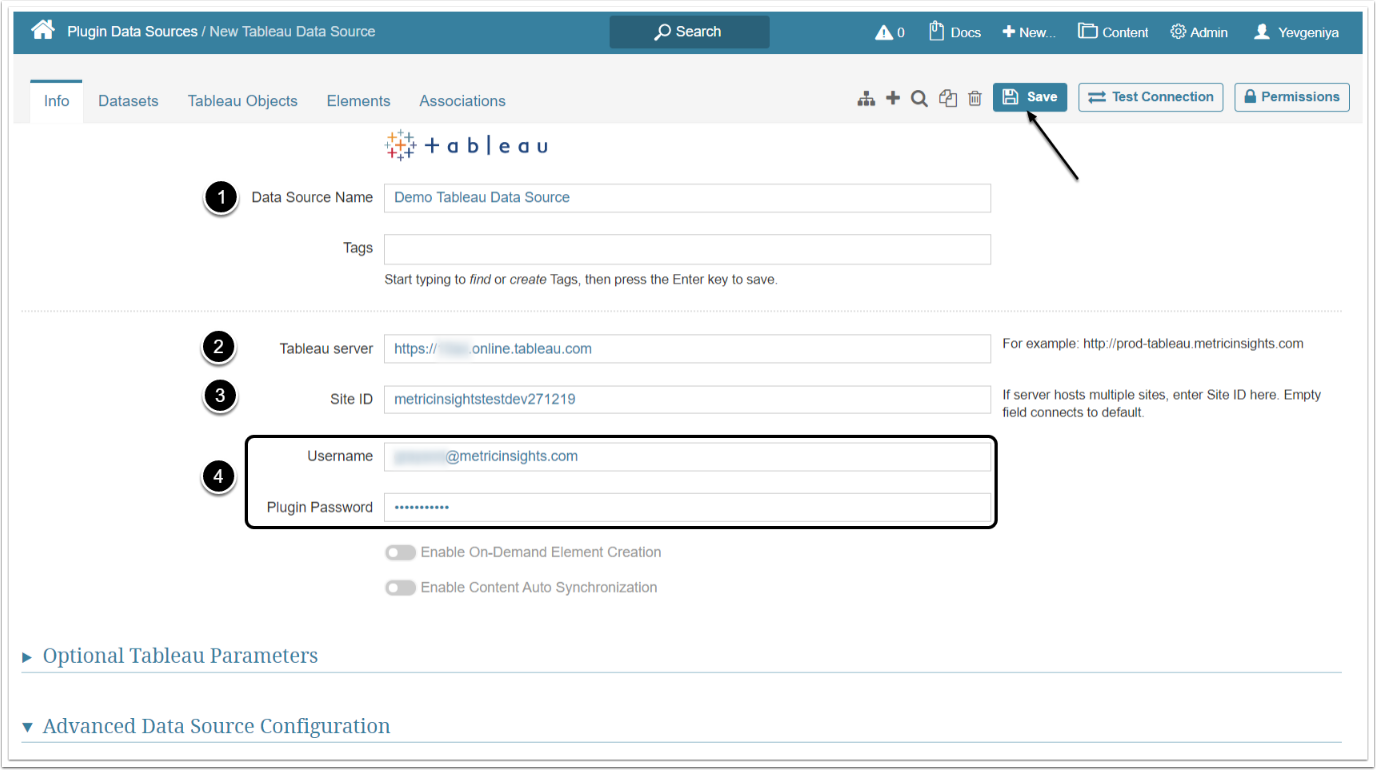Duplicate the data source via copy icon
The width and height of the screenshot is (1376, 770).
point(948,98)
